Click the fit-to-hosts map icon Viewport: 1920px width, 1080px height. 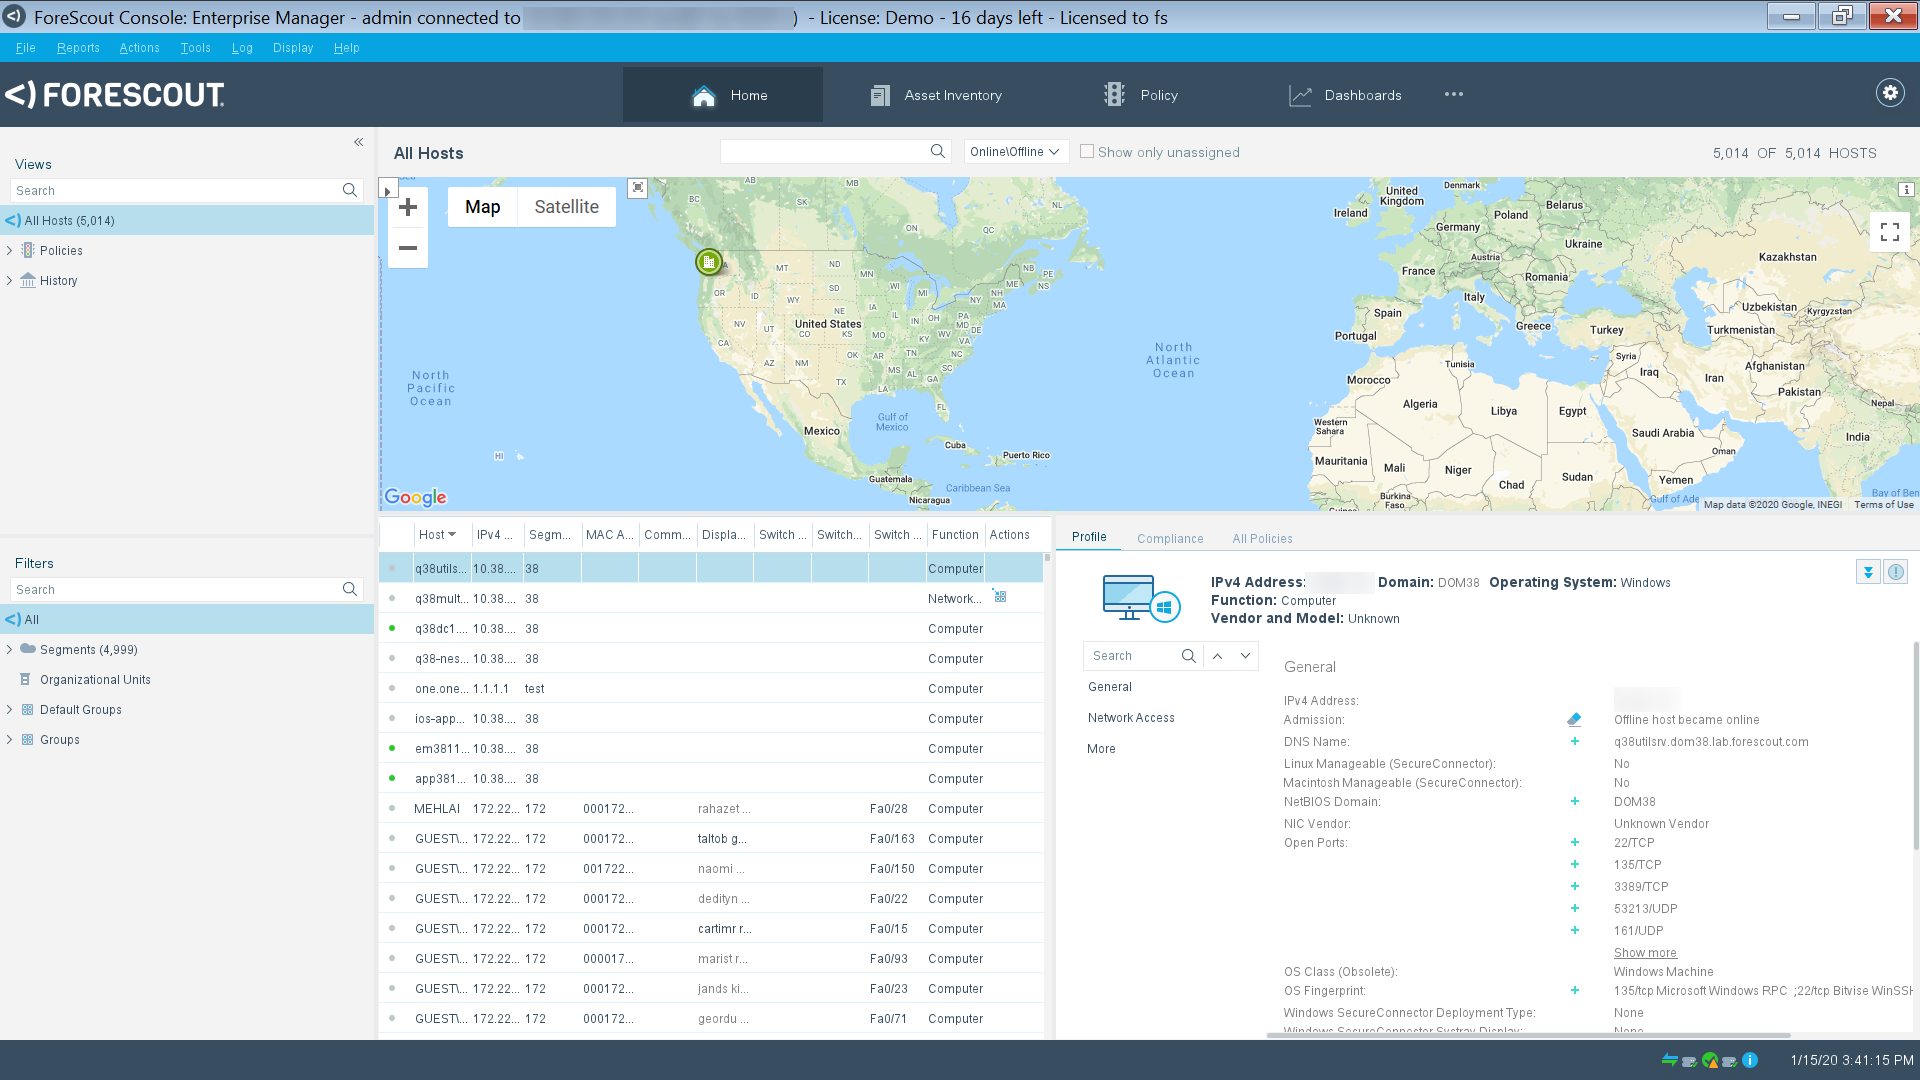pos(638,188)
